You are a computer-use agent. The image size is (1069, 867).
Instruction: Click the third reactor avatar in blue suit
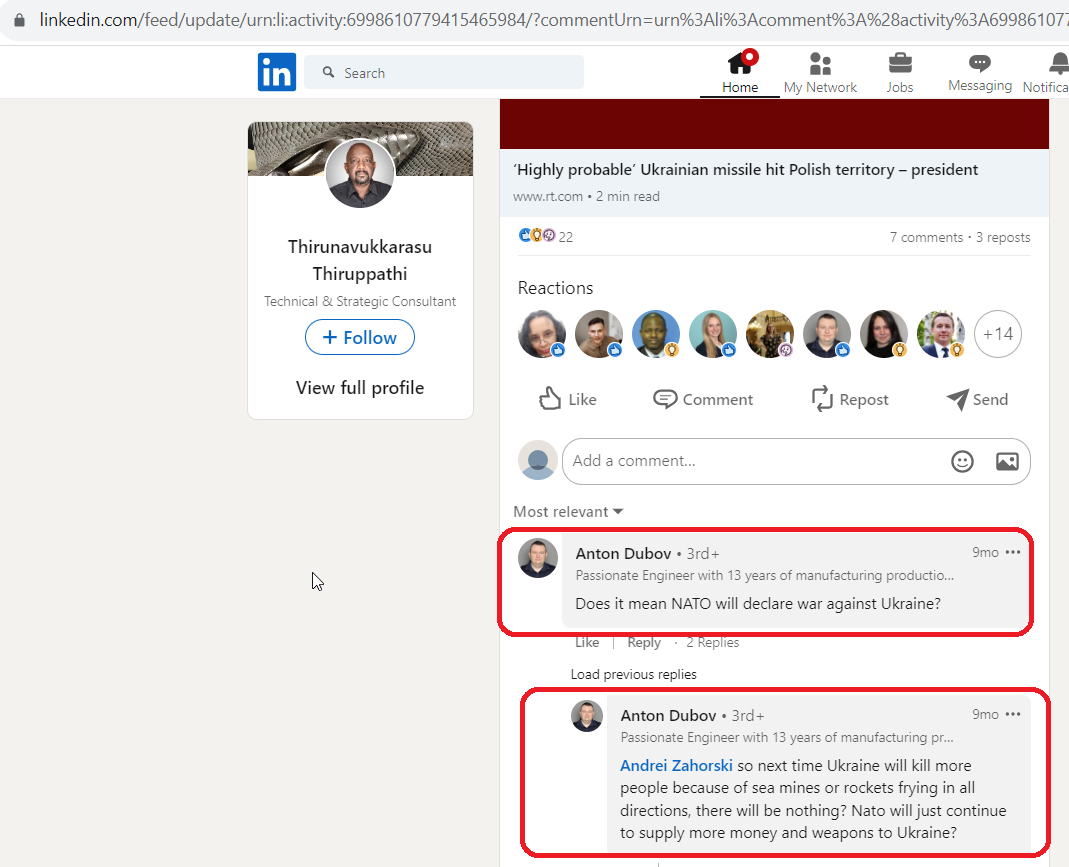[656, 334]
